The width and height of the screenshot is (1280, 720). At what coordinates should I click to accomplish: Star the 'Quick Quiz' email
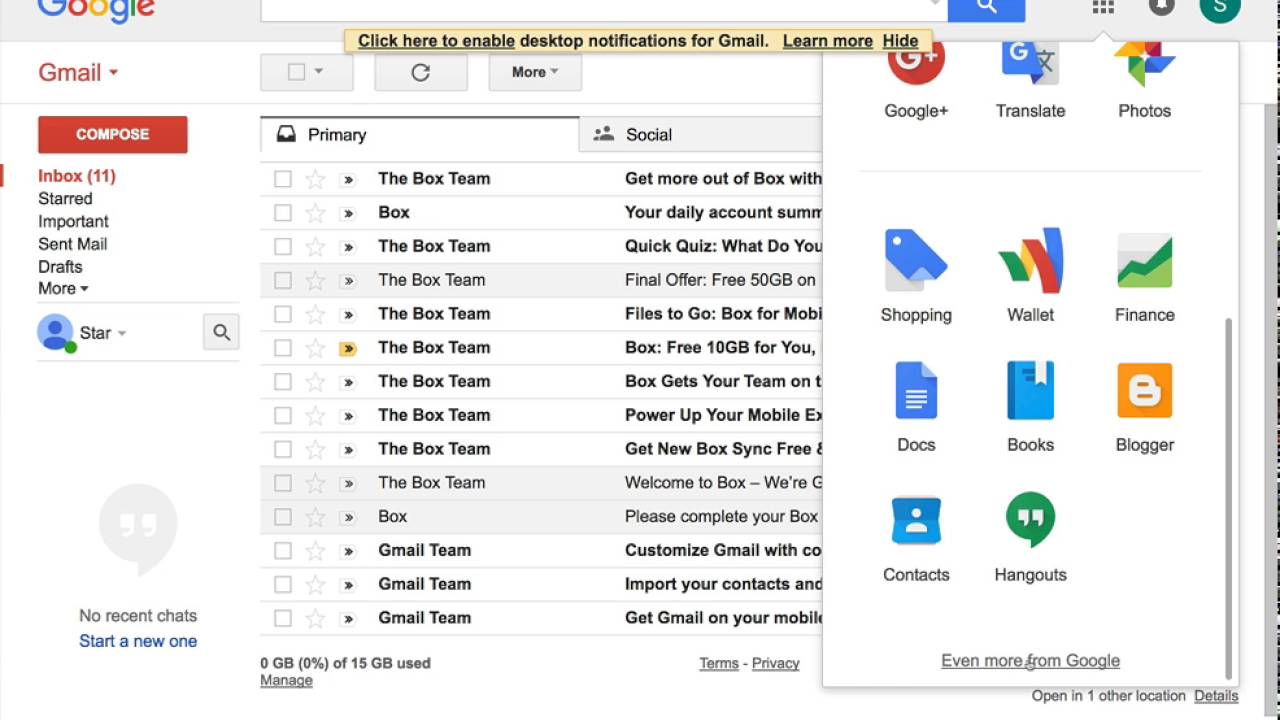(x=315, y=246)
